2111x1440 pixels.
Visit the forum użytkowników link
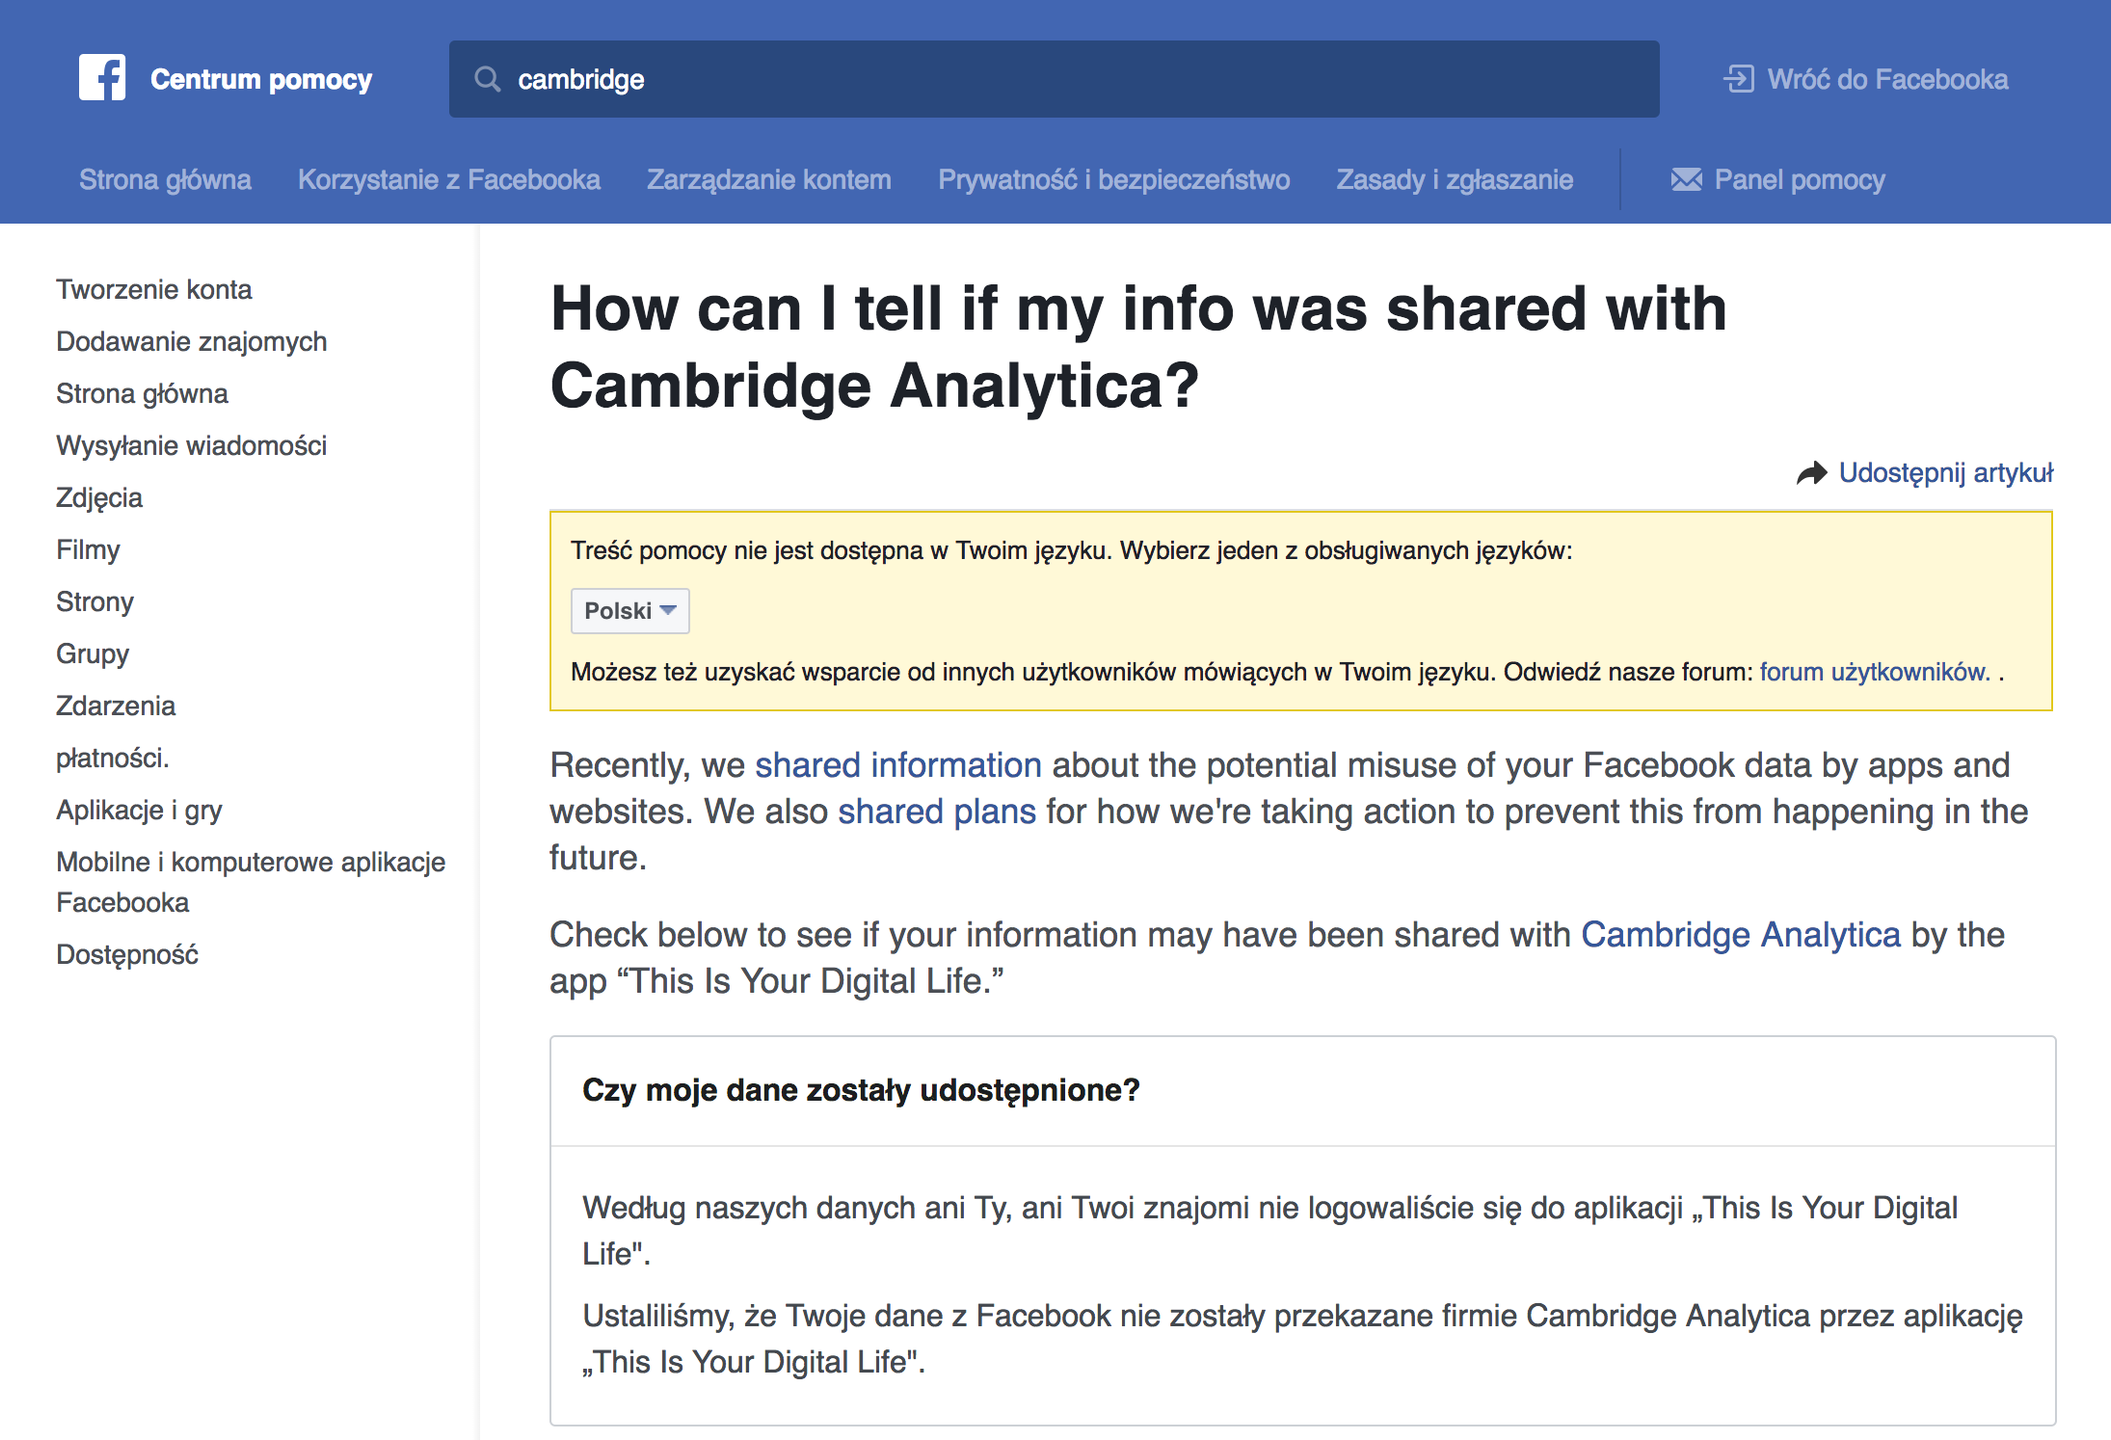[x=1873, y=672]
